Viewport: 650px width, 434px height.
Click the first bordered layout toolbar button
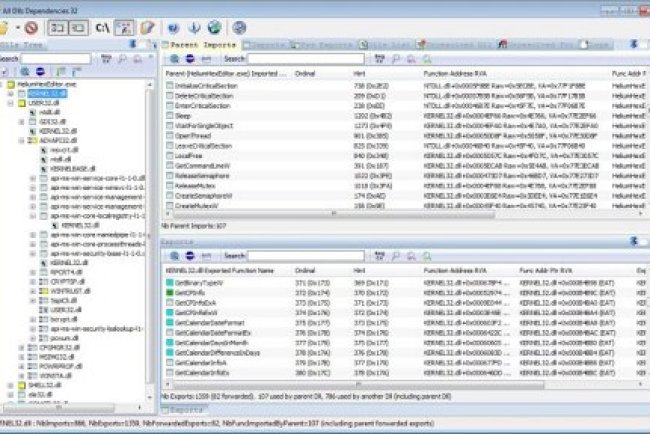click(58, 28)
